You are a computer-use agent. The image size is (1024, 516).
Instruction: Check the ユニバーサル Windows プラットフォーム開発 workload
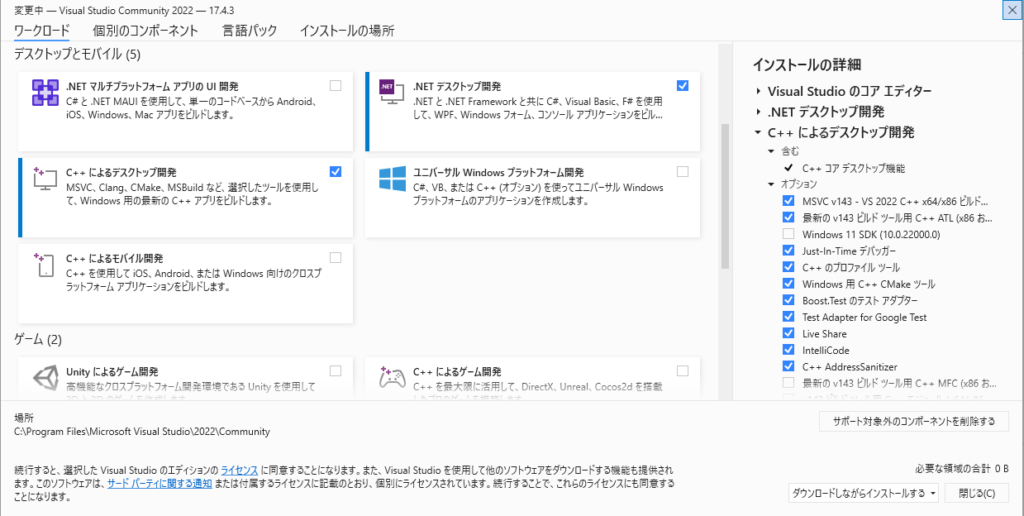682,172
